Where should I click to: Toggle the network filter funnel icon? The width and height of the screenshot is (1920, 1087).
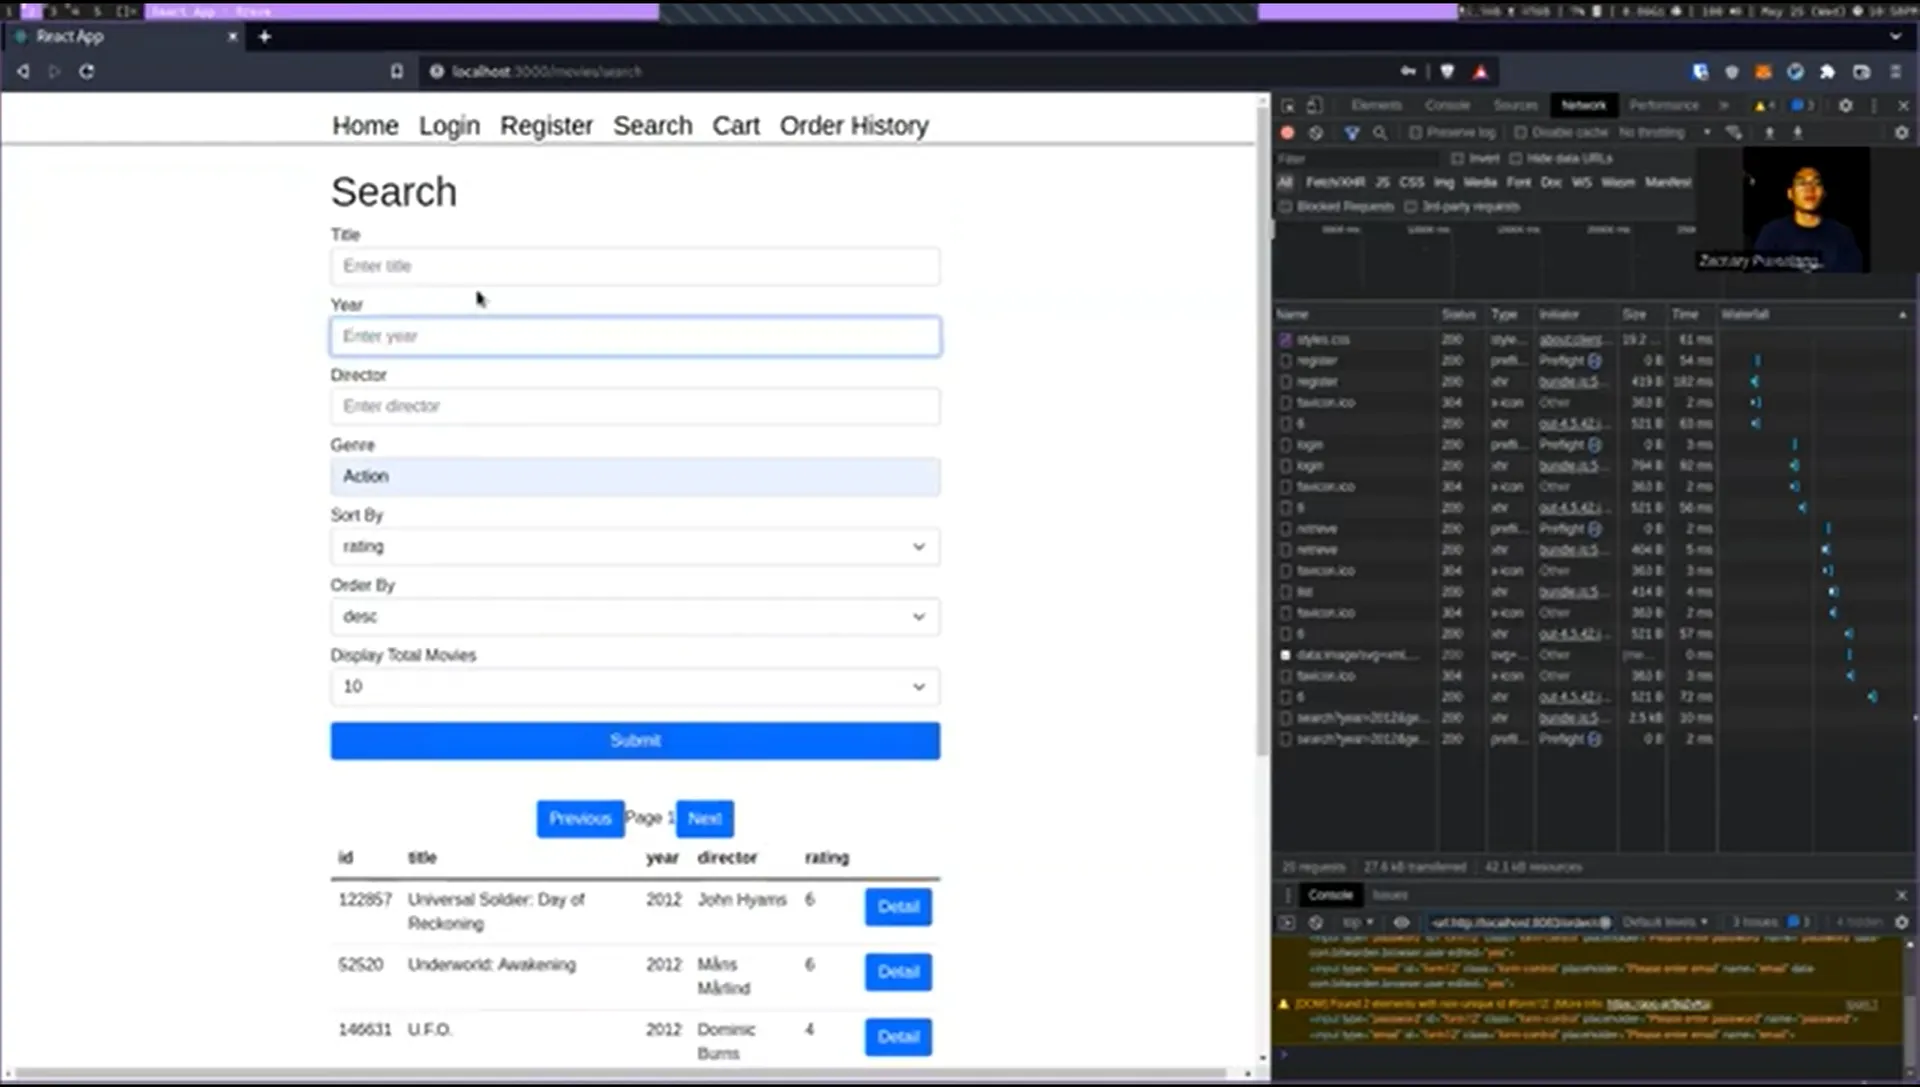point(1351,132)
